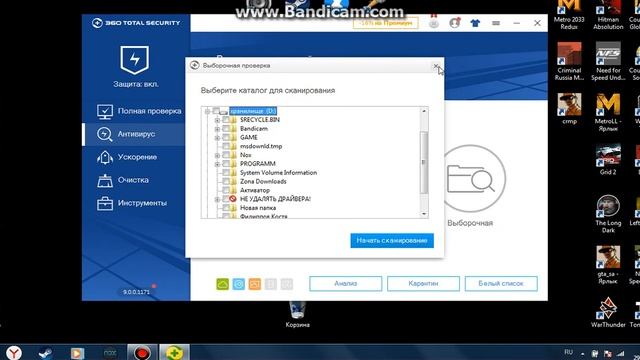Go to the Очистка cleanup section
640x360 pixels.
point(122,180)
